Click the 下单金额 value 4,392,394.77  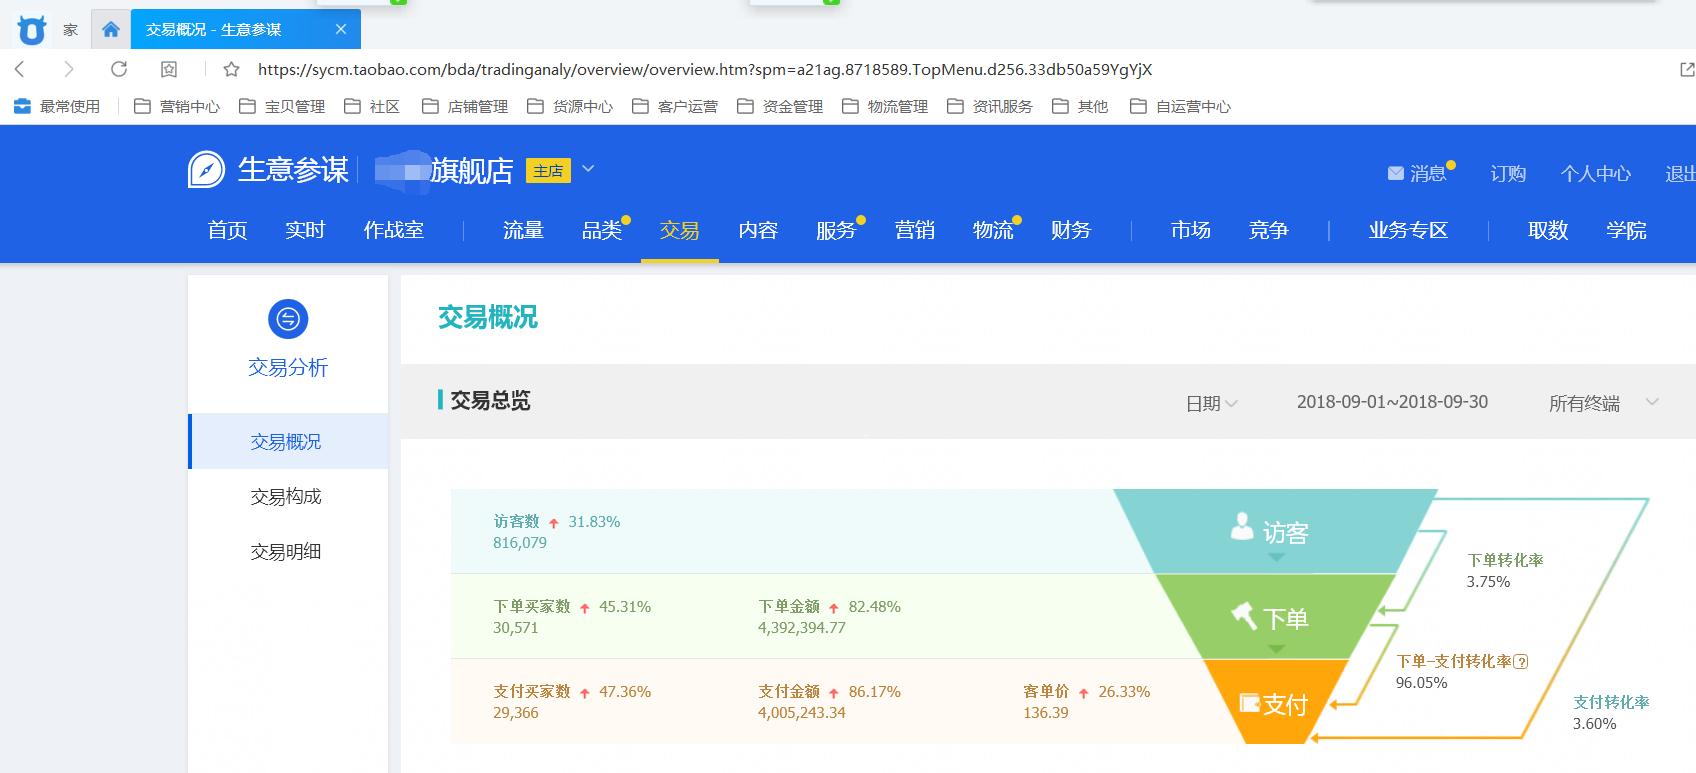[x=802, y=628]
